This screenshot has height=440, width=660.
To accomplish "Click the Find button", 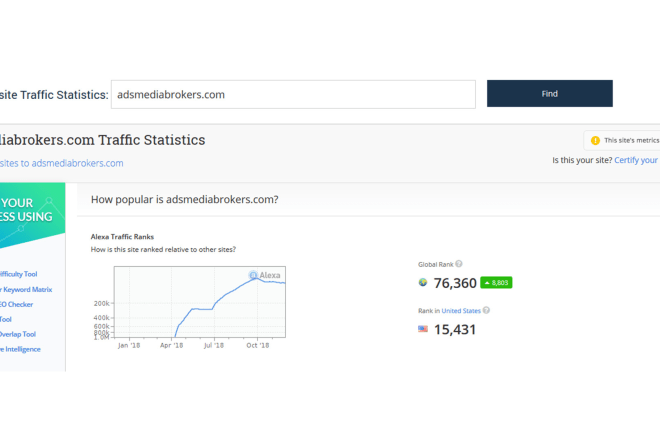I will [550, 93].
